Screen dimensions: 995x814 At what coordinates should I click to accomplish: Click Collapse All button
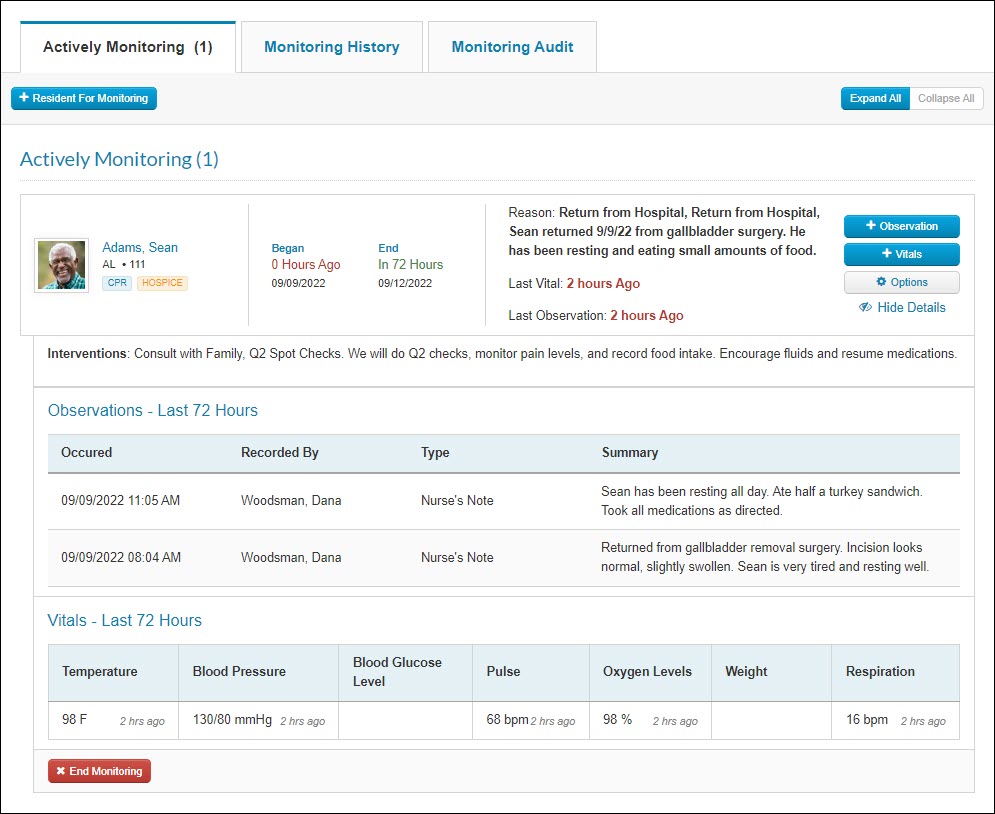coord(946,98)
